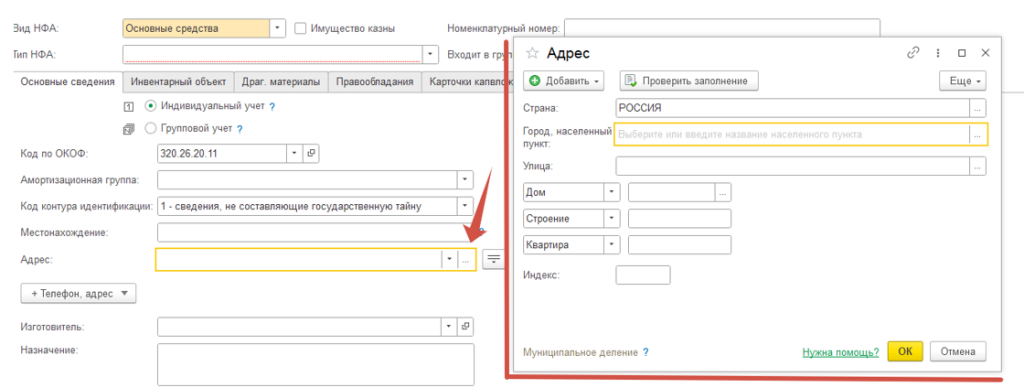
Task: Open the Квартира type dropdown
Action: point(612,245)
